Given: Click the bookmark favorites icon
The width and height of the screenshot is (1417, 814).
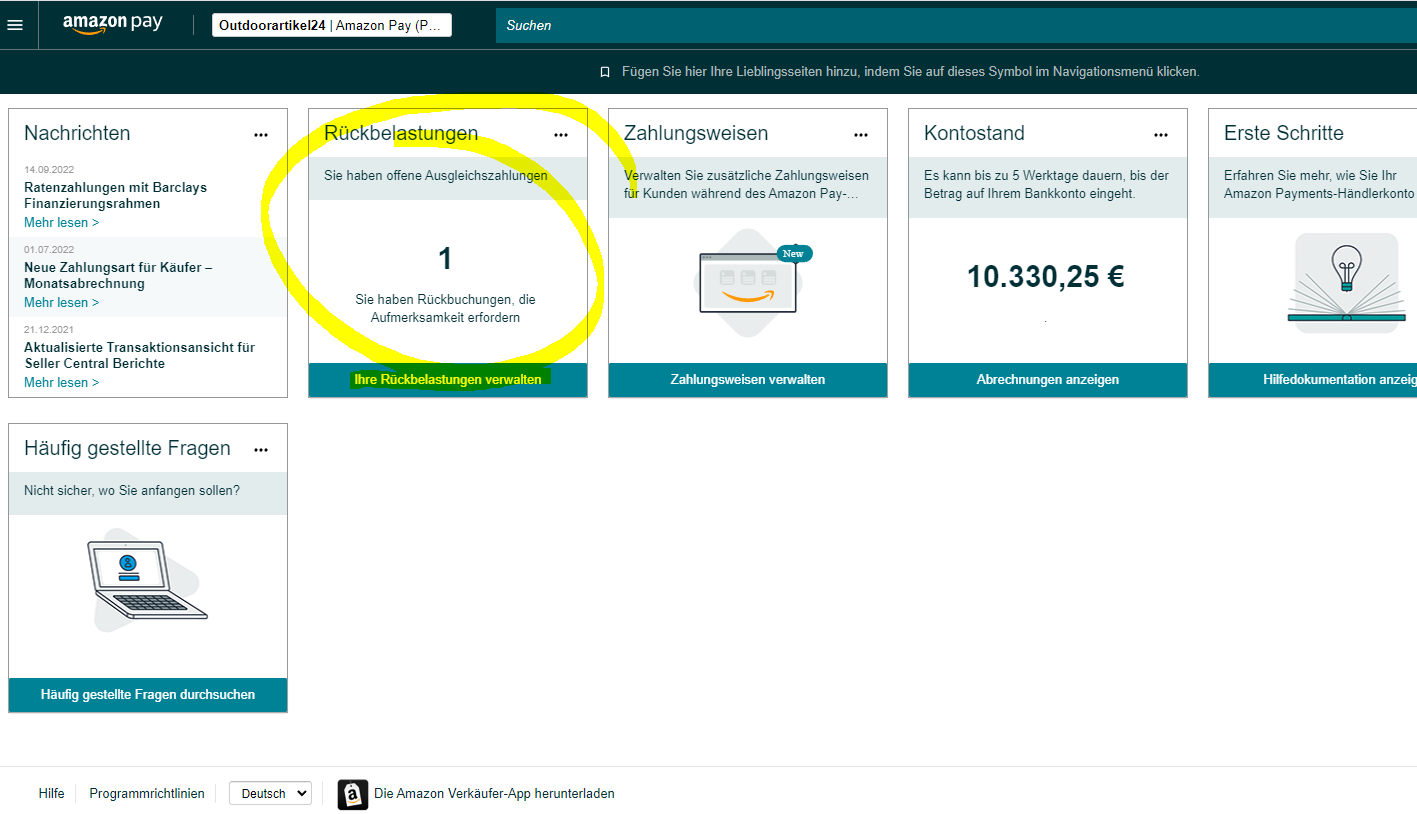Looking at the screenshot, I should tap(604, 72).
